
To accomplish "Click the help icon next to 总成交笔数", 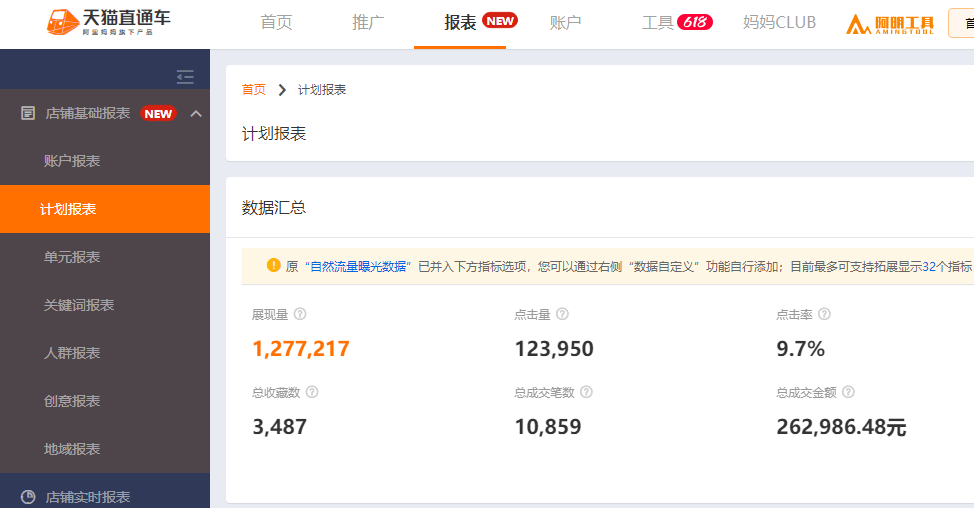I will (x=586, y=392).
